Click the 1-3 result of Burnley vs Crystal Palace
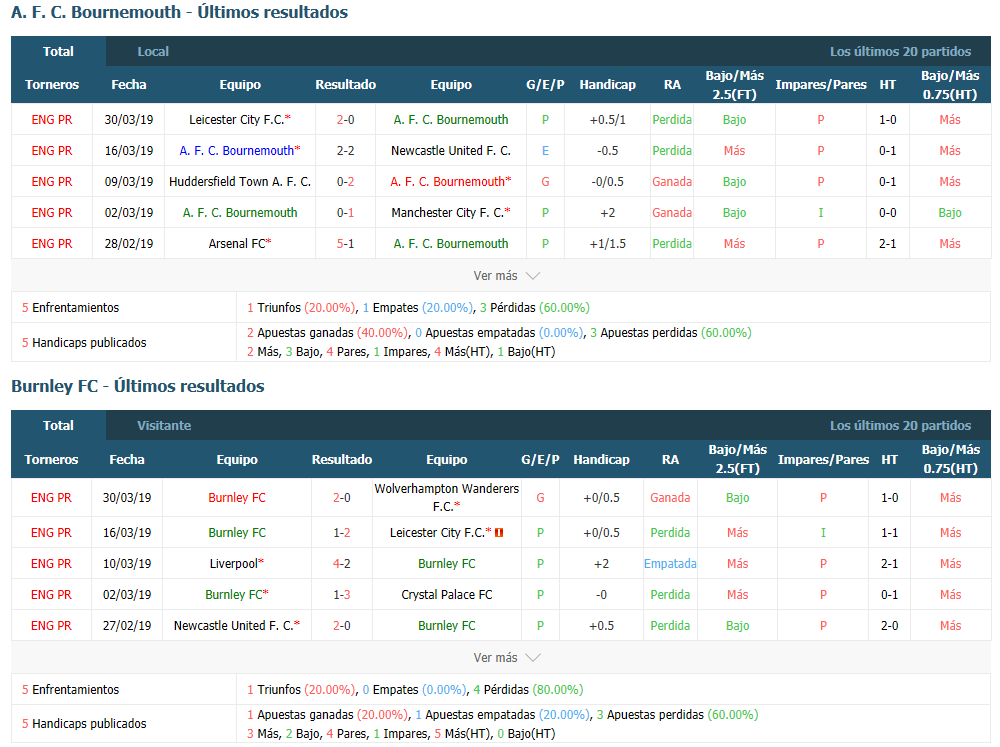Screen dimensions: 1000x747 click(342, 595)
